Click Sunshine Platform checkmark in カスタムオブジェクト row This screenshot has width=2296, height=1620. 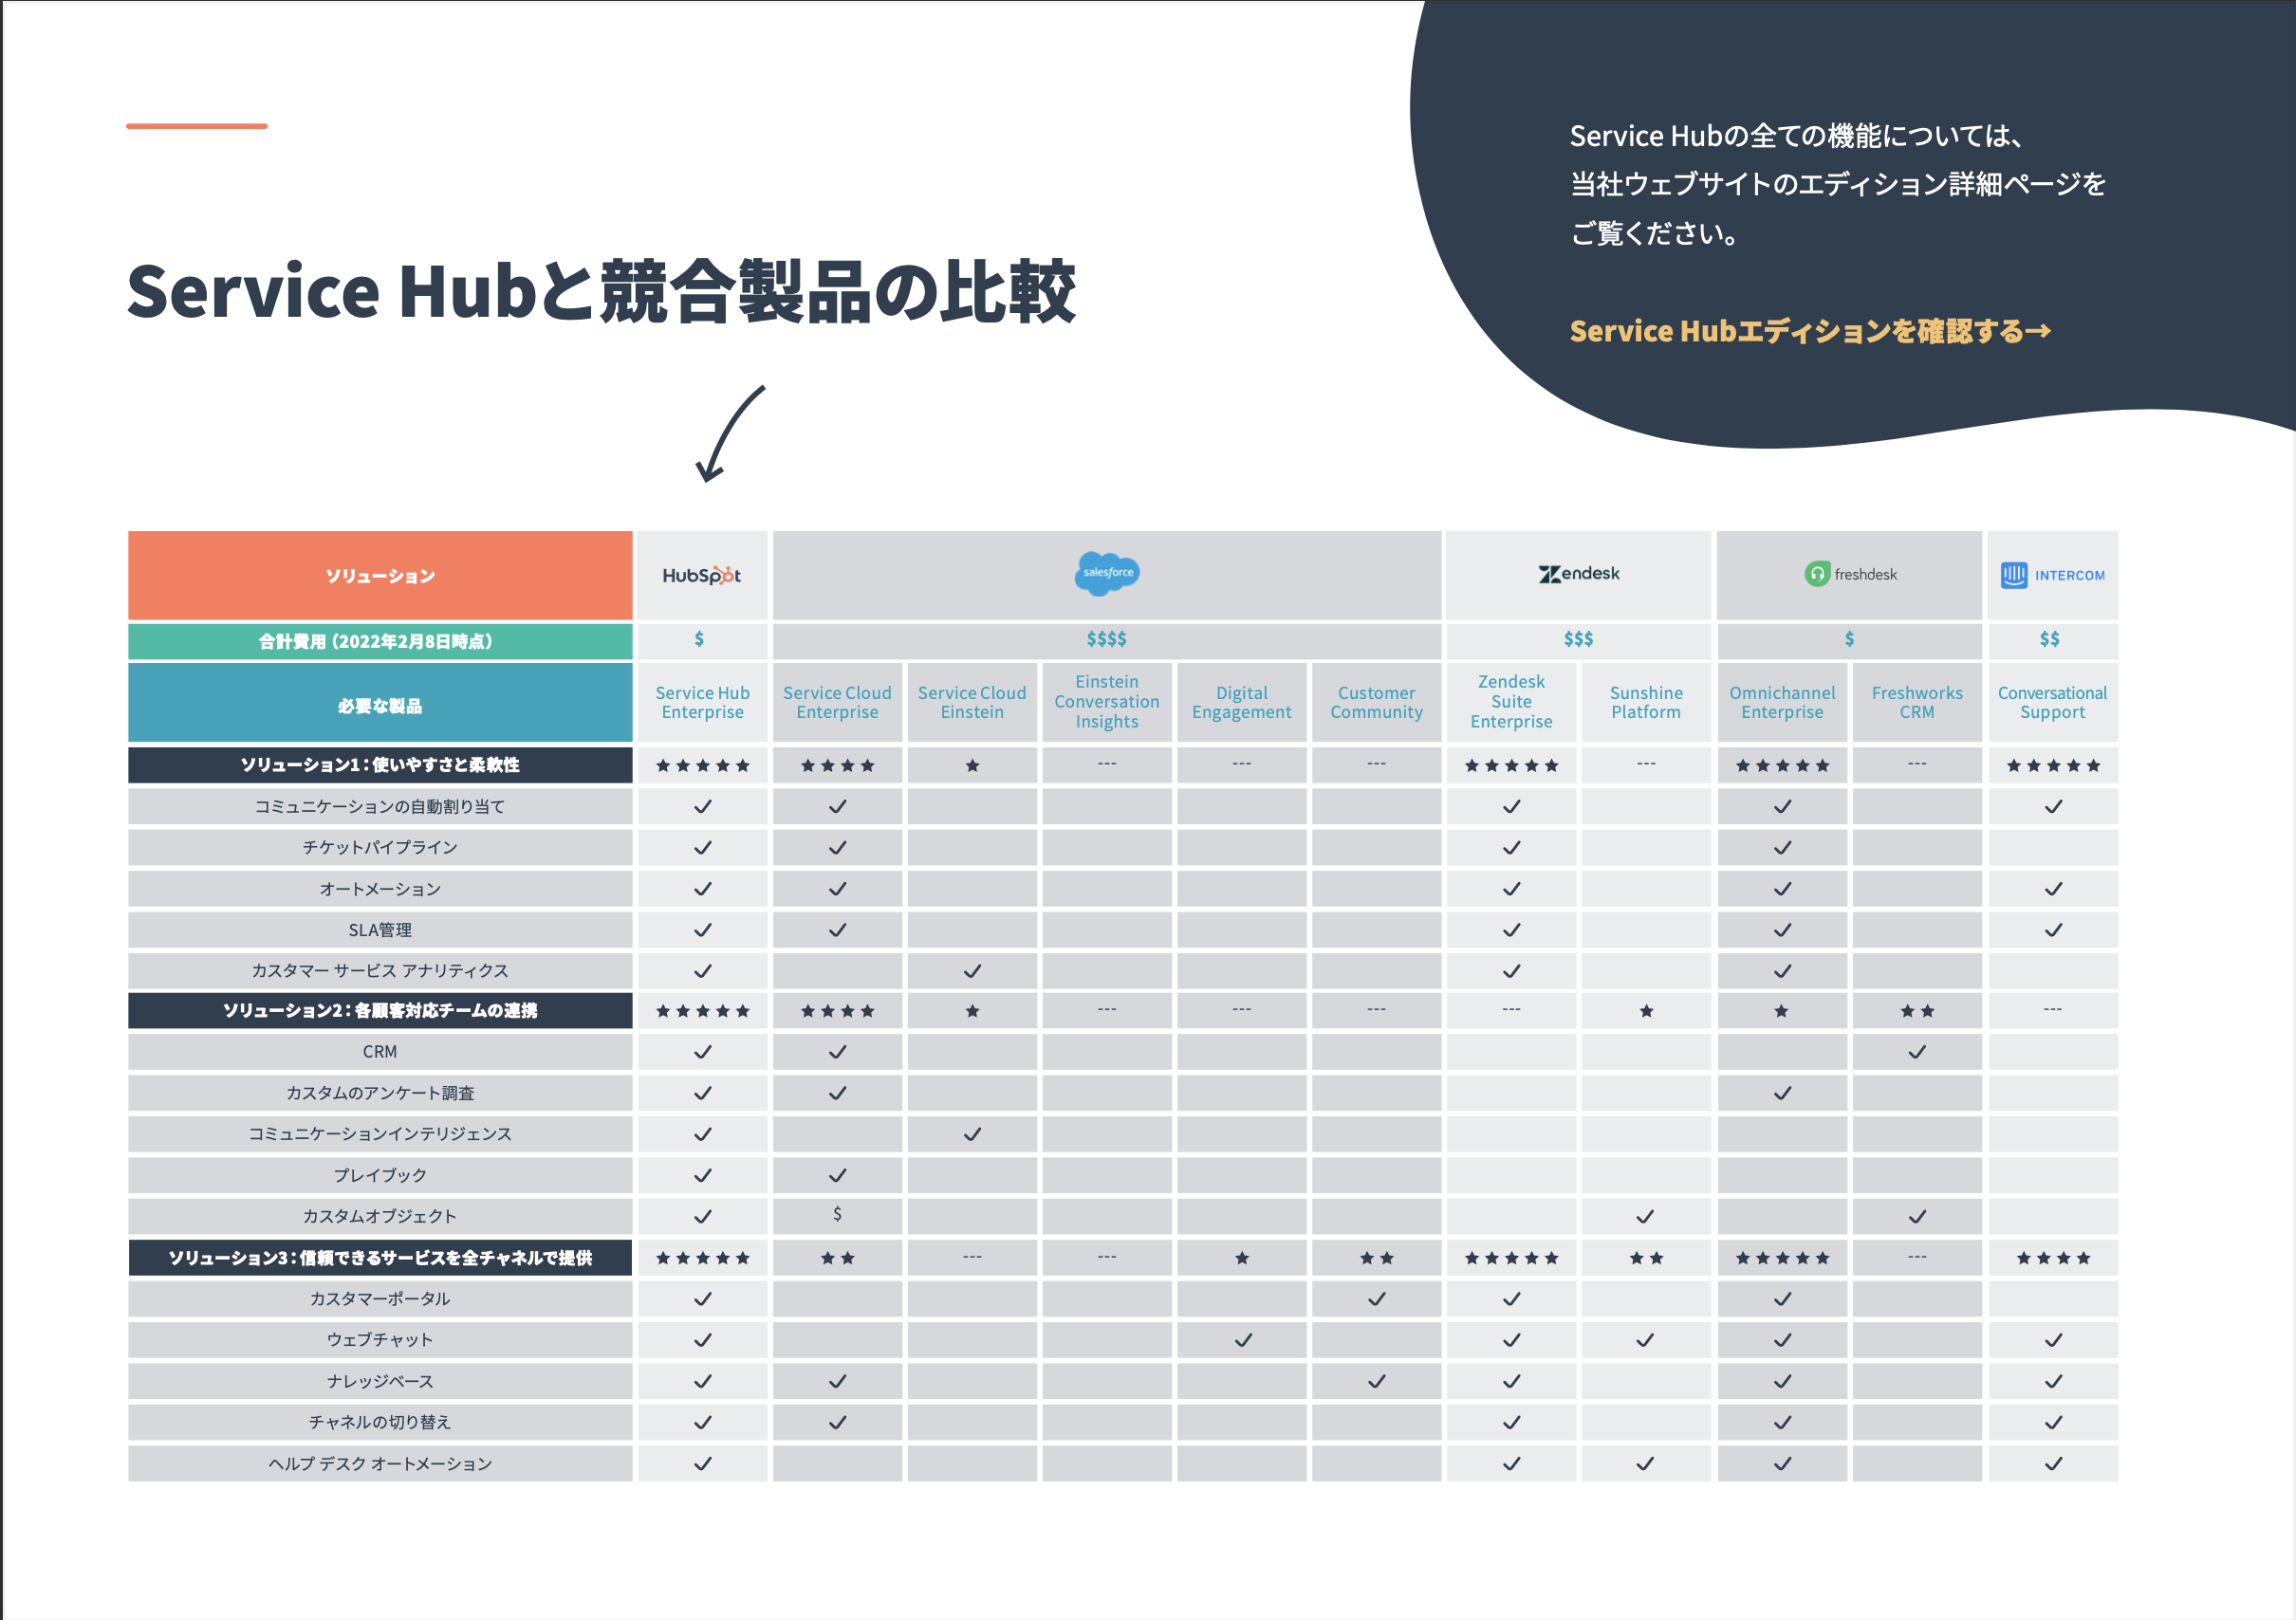1645,1217
